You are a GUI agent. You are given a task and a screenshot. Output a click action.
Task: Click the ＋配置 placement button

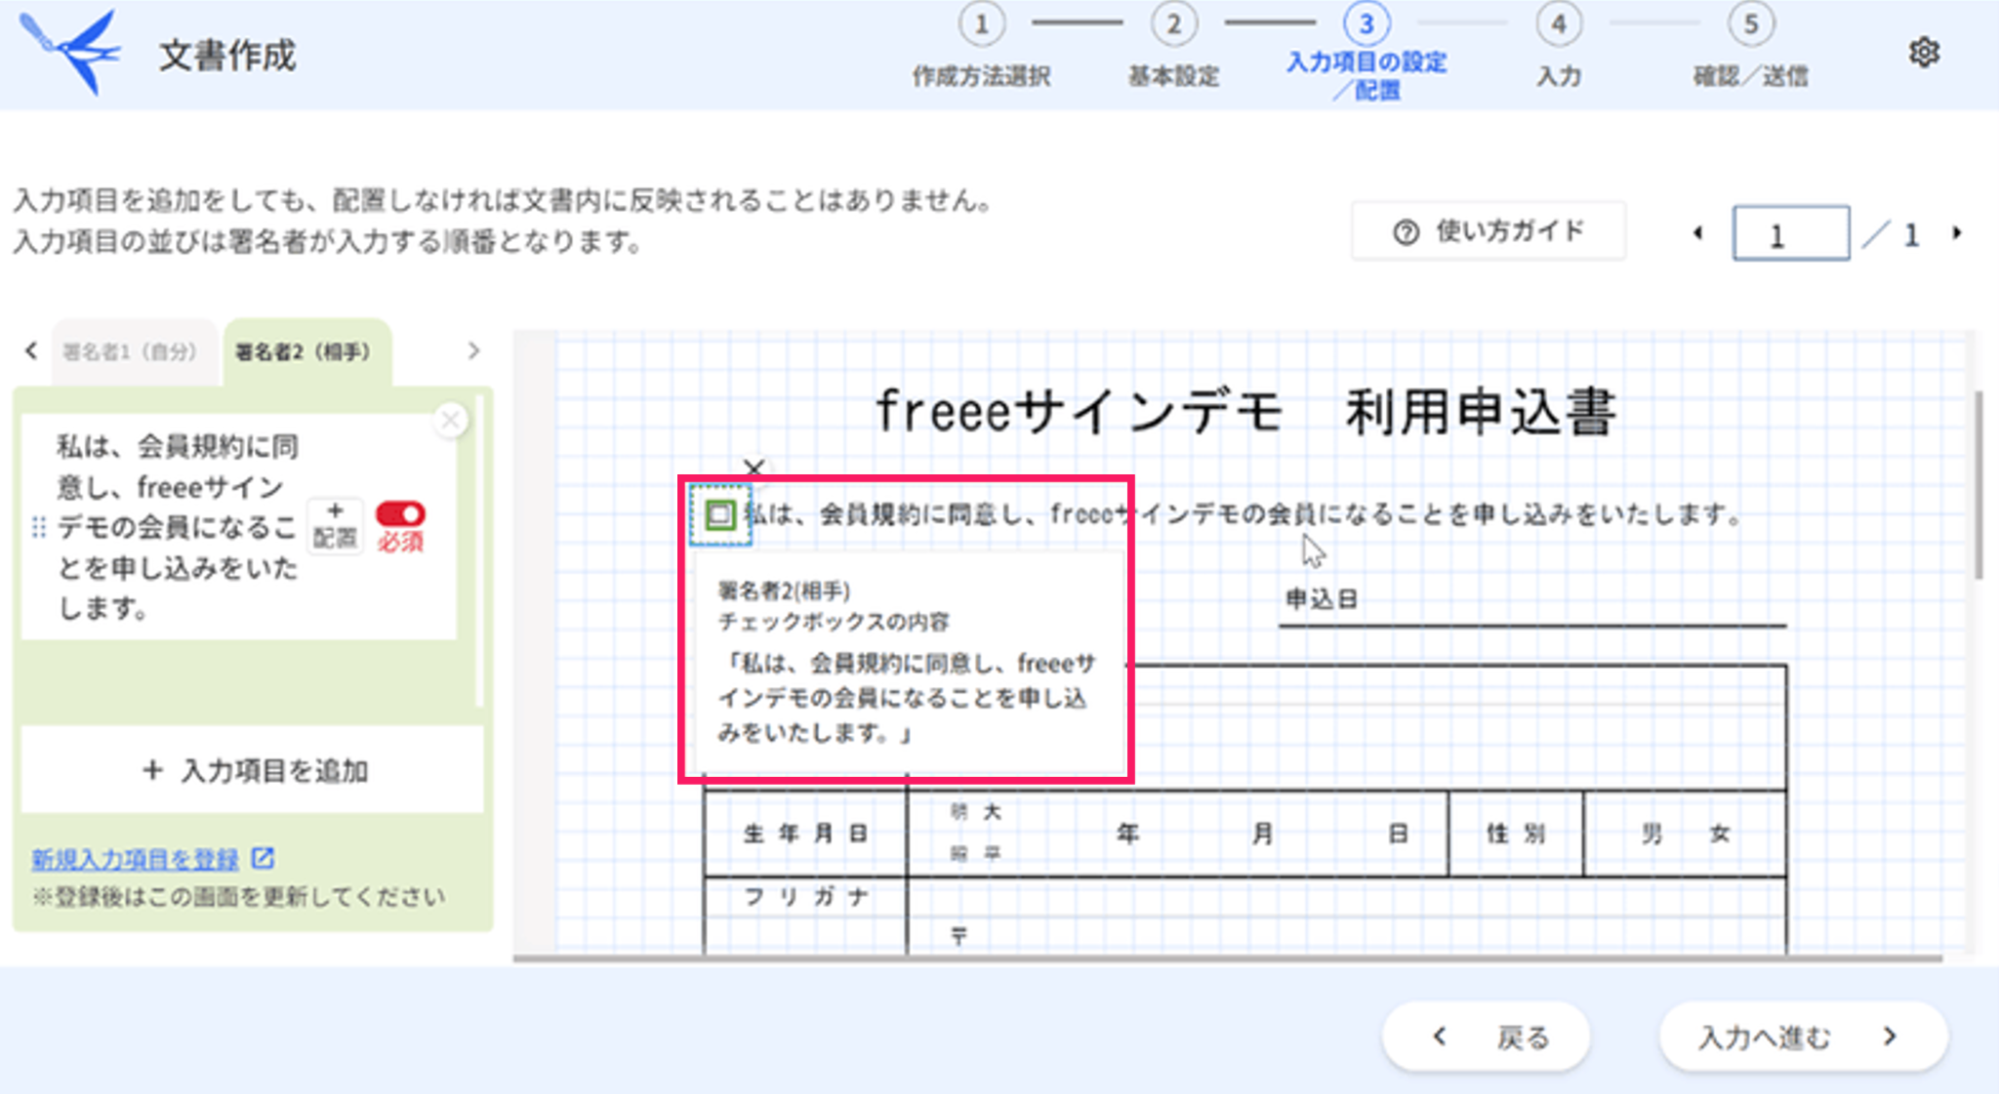click(x=335, y=525)
